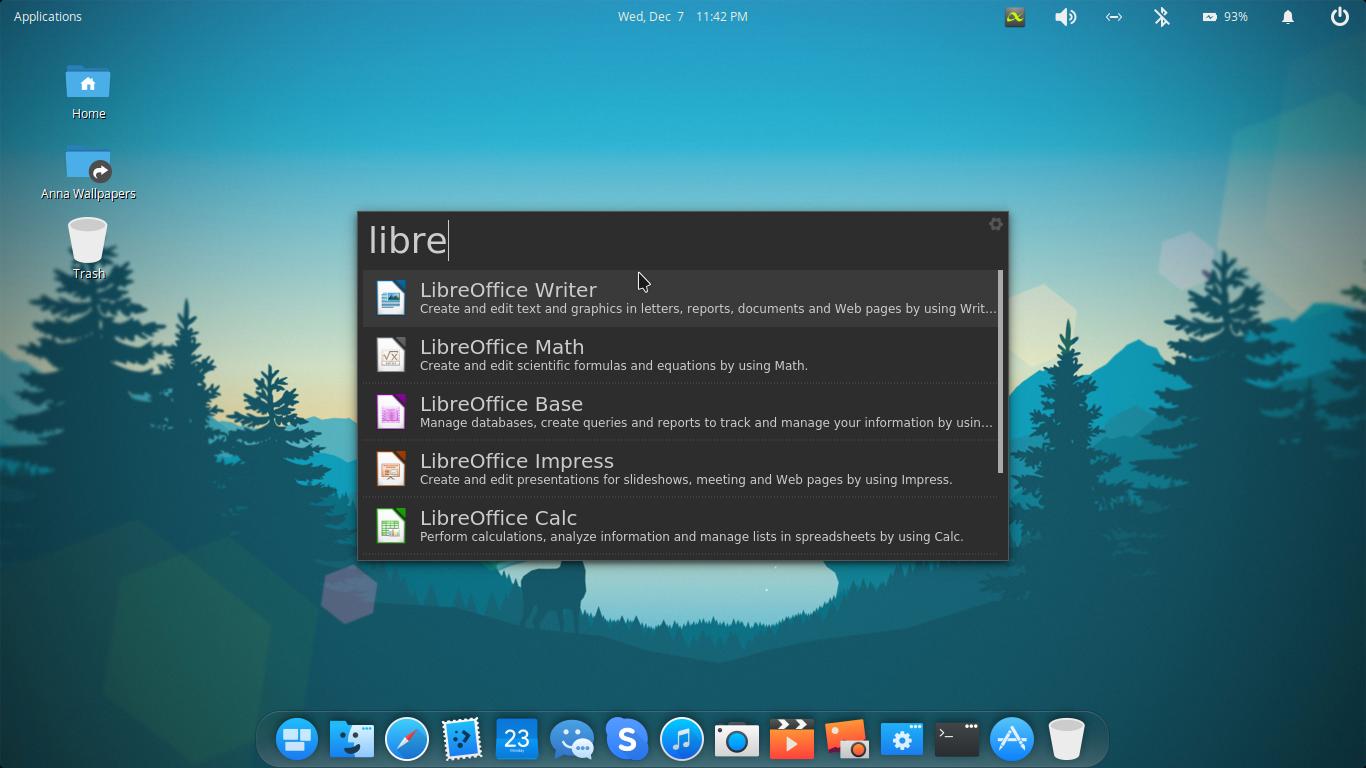Open Skype from the dock
1366x768 pixels.
pyautogui.click(x=626, y=739)
